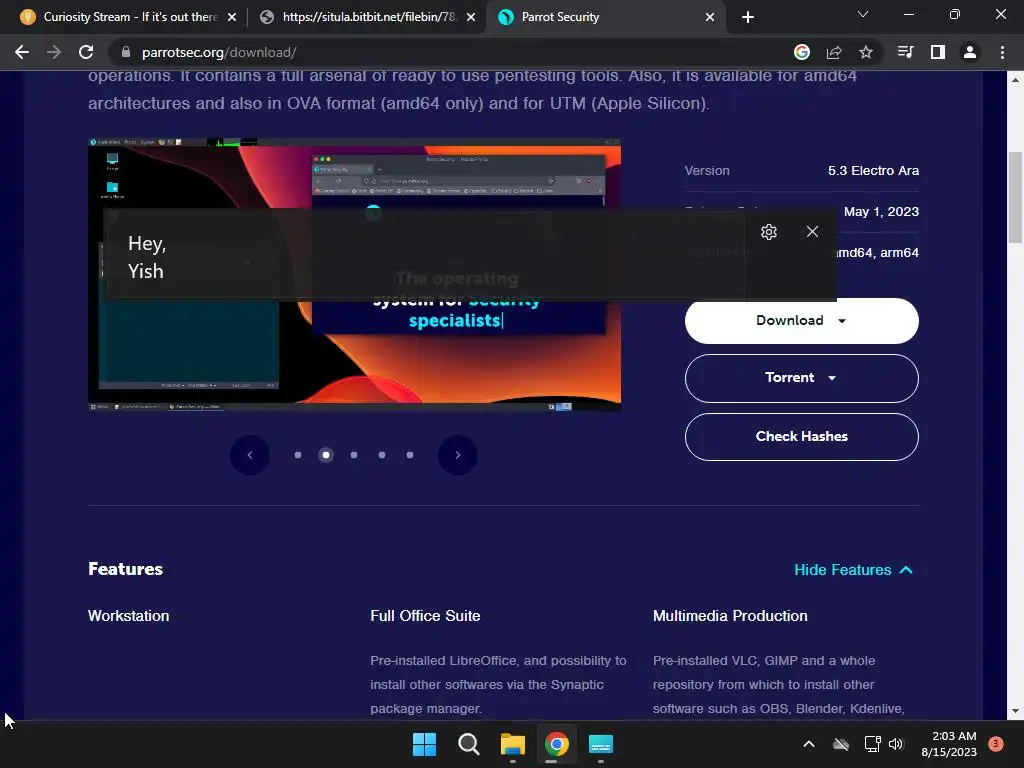
Task: Open the clock showing 2:03 AM
Action: click(949, 744)
